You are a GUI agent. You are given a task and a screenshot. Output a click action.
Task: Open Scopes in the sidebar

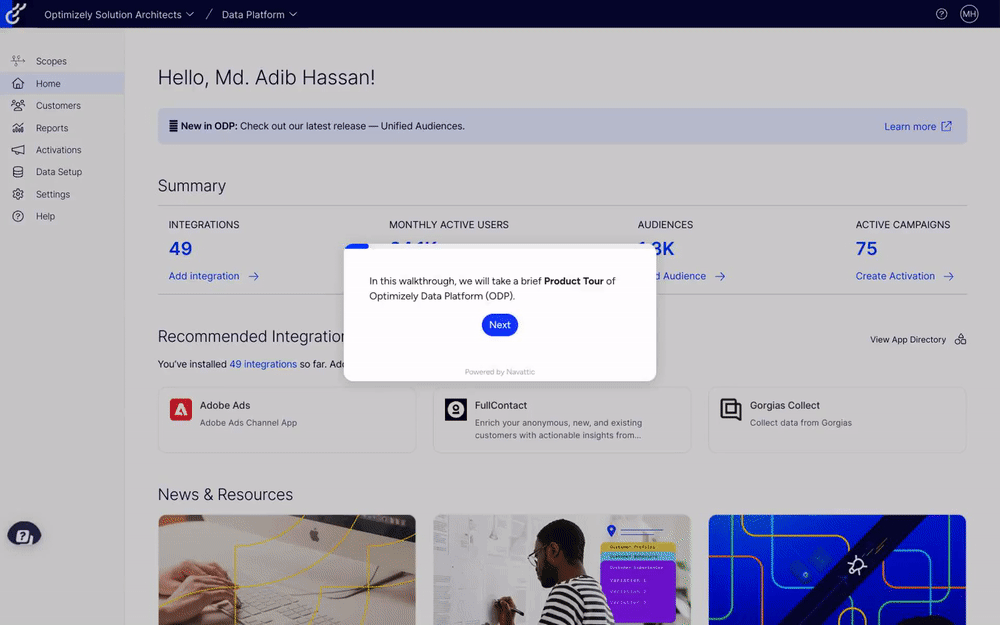50,62
